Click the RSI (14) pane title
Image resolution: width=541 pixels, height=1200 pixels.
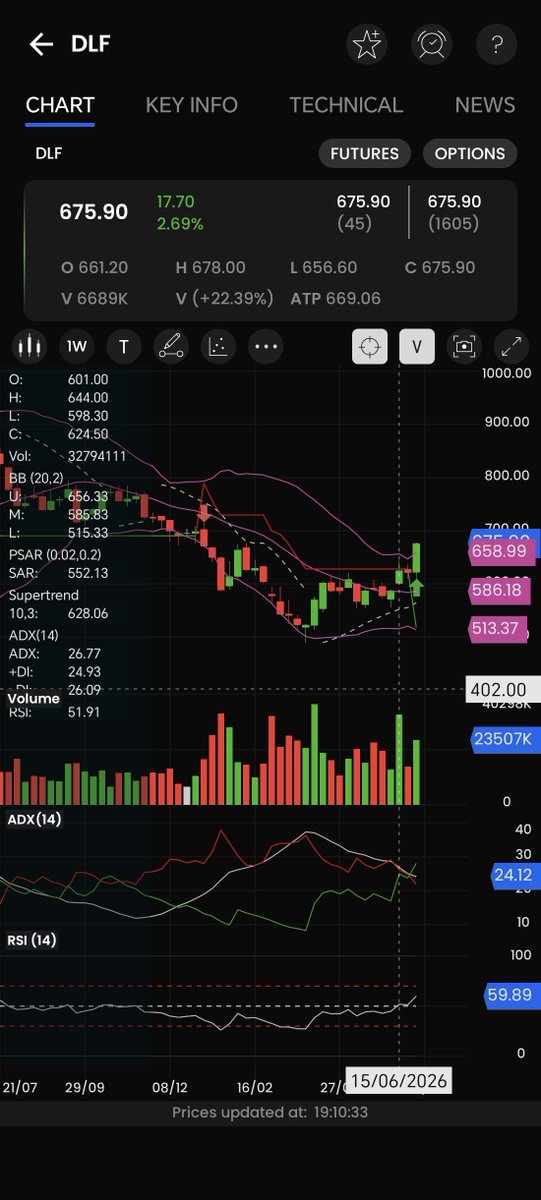[x=32, y=940]
